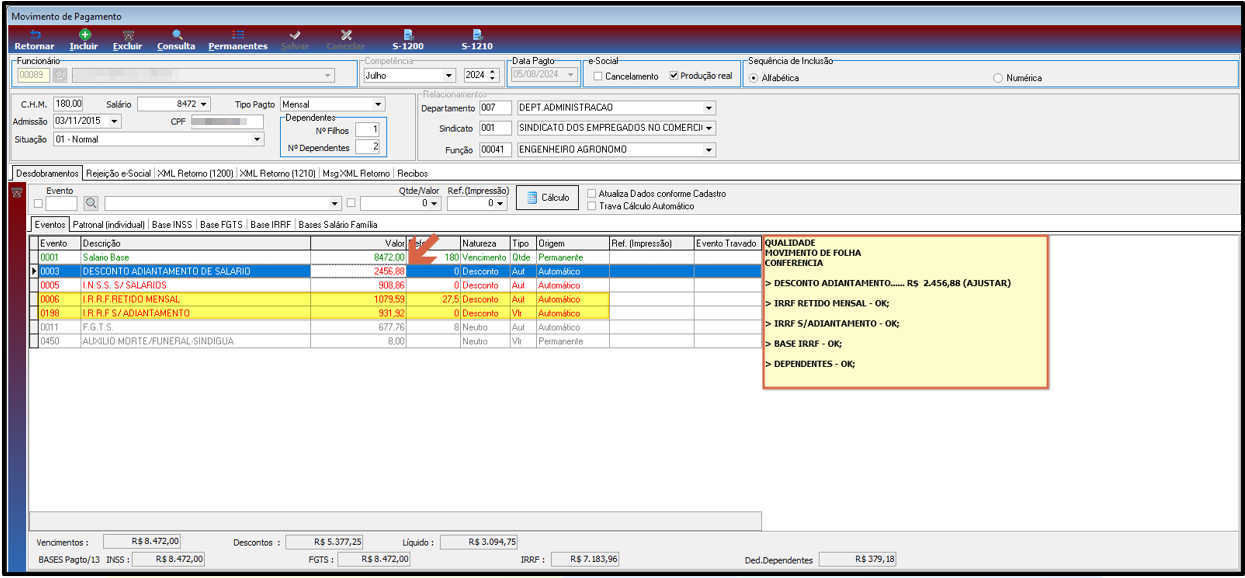
Task: Switch to the Desdobramentos tab
Action: [46, 173]
